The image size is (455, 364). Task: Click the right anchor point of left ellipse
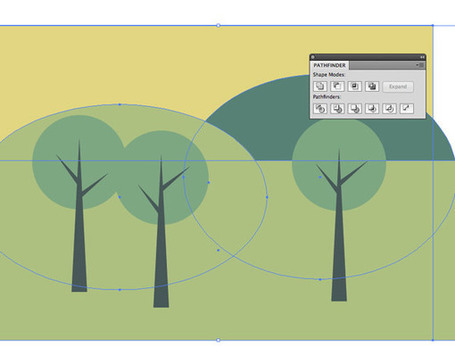267,197
